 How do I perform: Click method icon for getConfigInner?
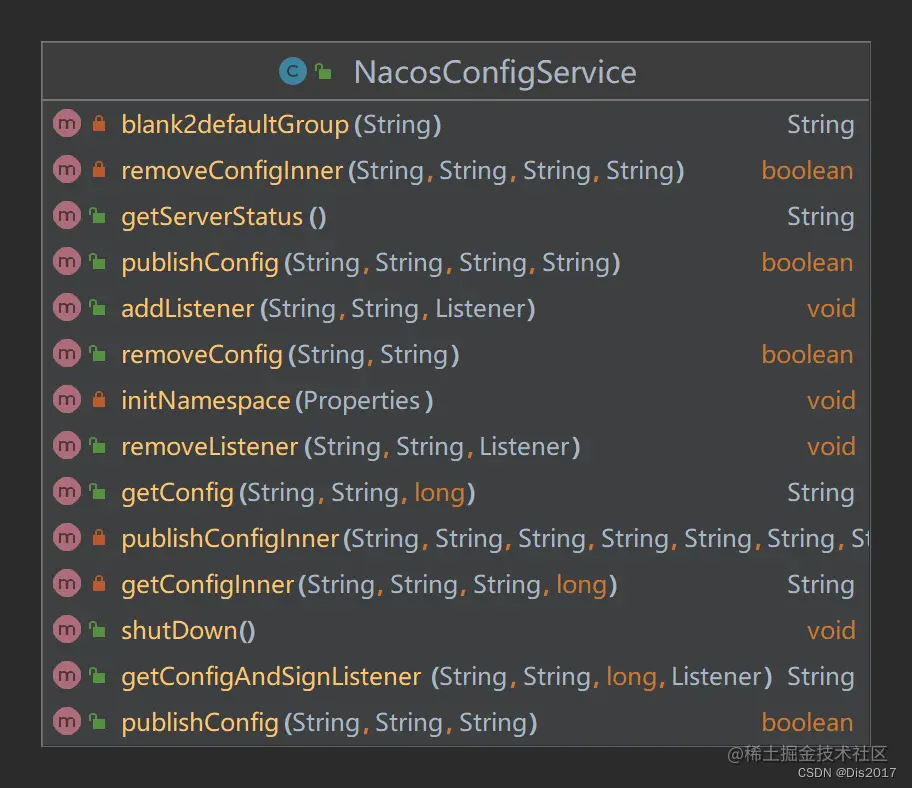67,583
